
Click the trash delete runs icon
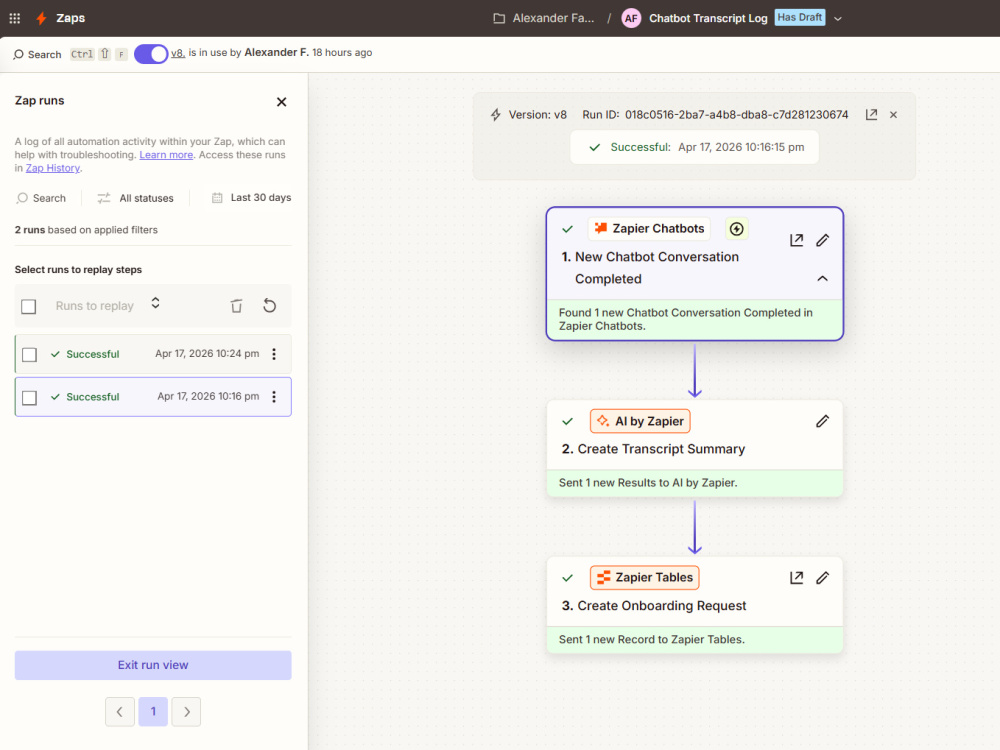236,305
